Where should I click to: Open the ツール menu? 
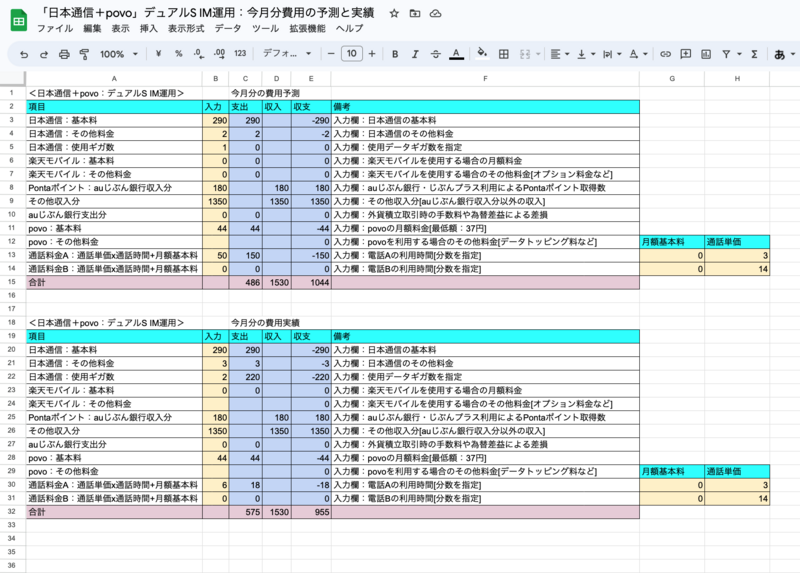click(265, 29)
